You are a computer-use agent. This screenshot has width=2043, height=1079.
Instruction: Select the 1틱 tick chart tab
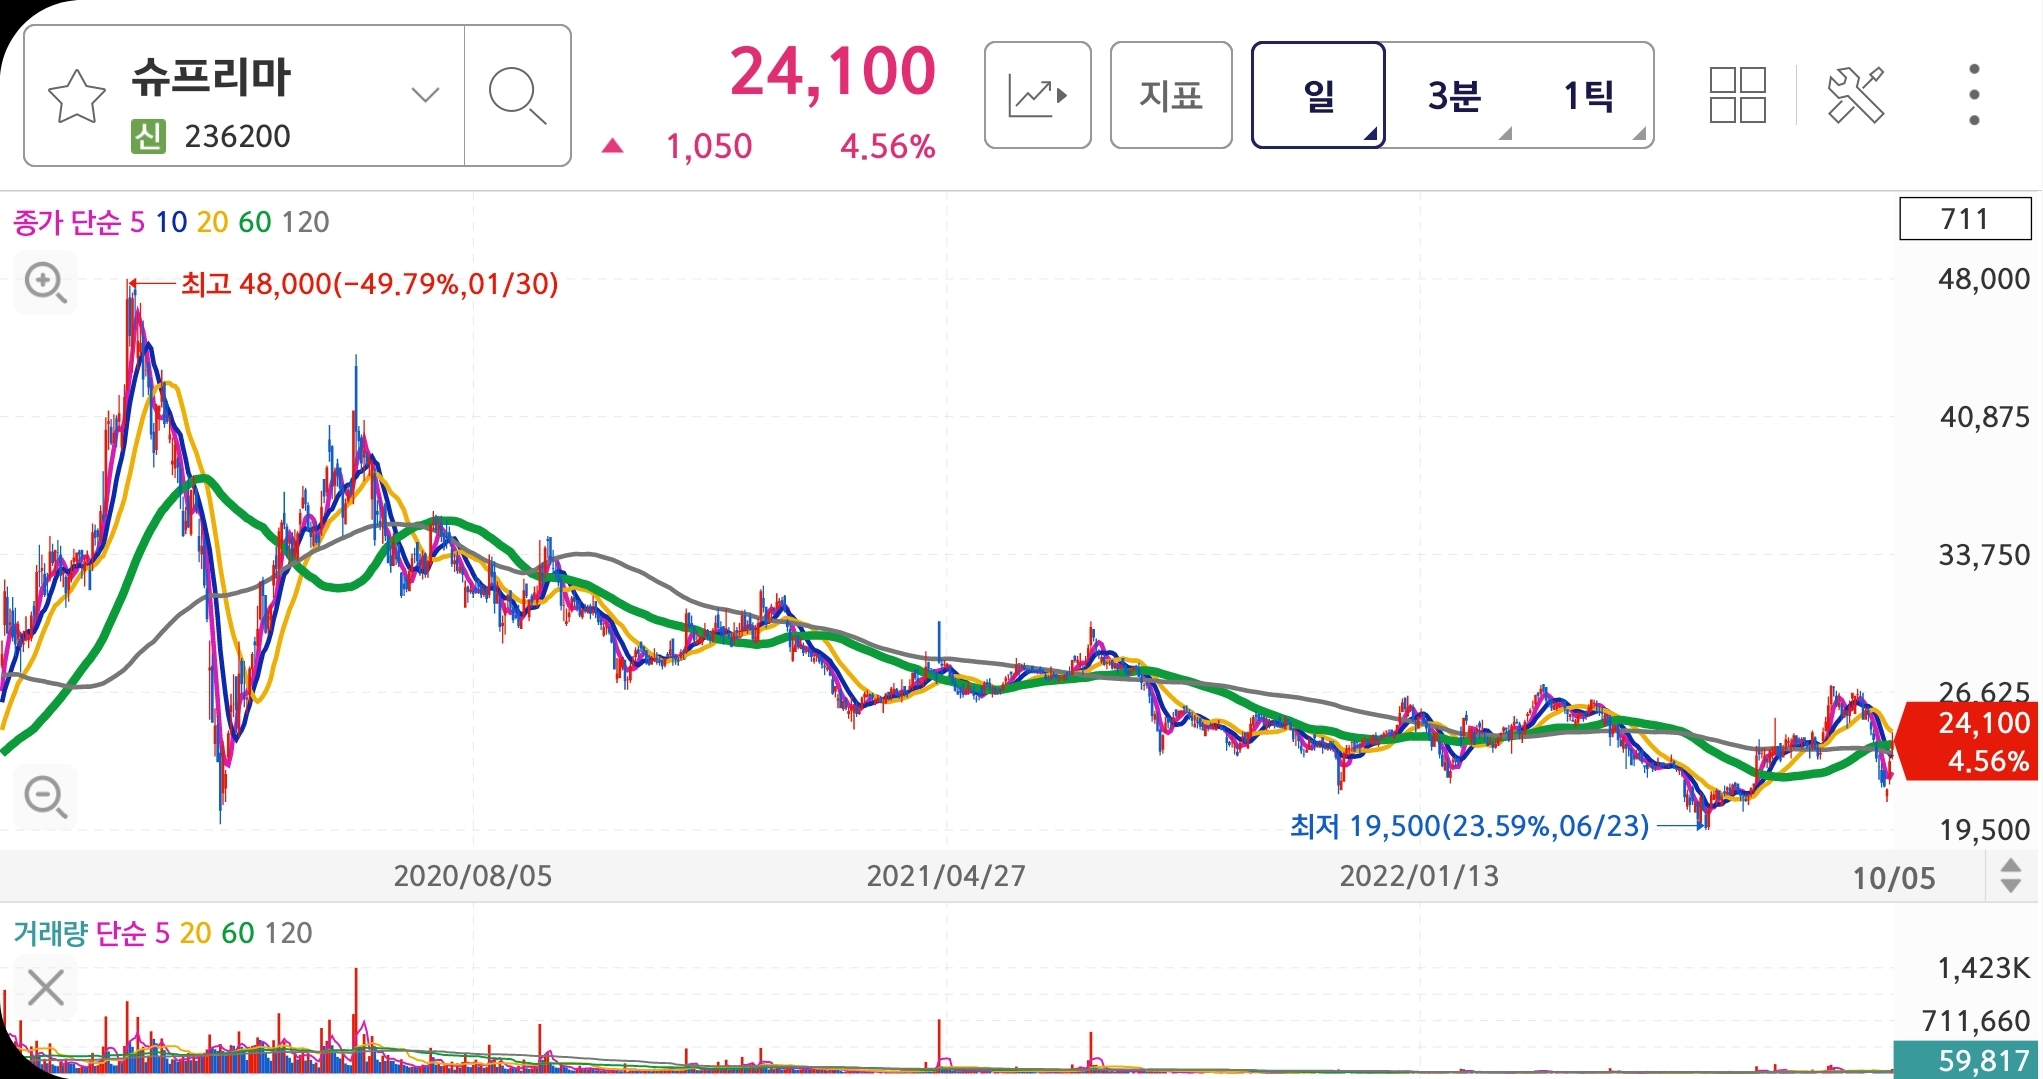pyautogui.click(x=1587, y=96)
